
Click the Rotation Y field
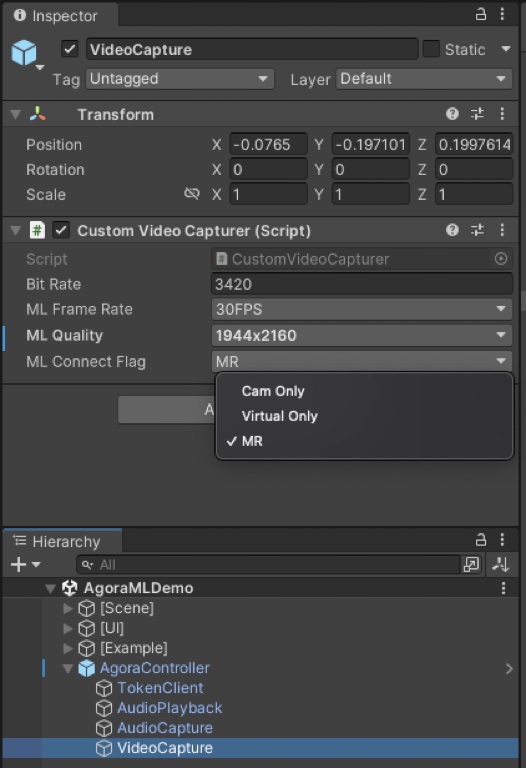[371, 169]
